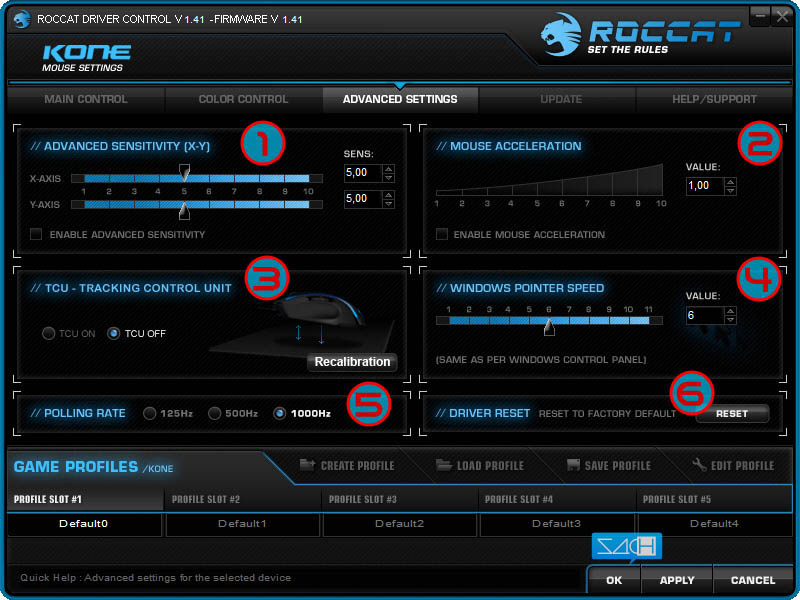Screen dimensions: 800x600
Task: Select the TCU OFF radio button
Action: [x=113, y=334]
